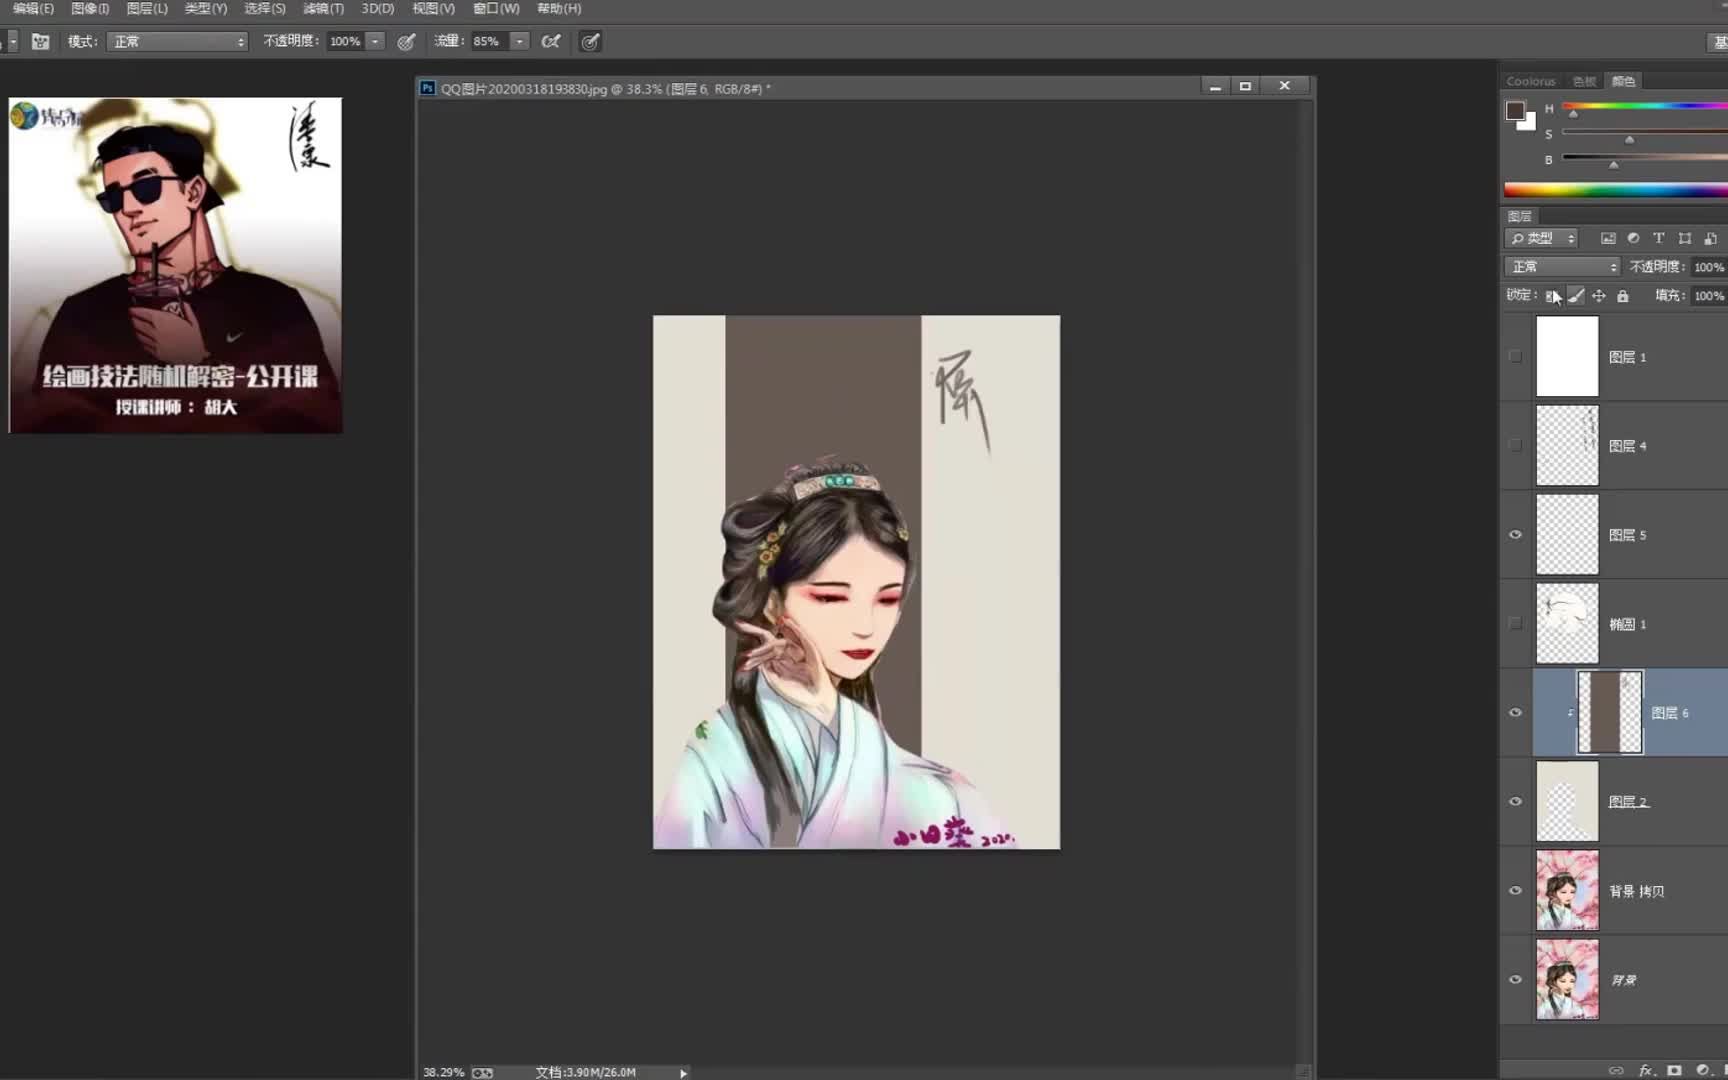The width and height of the screenshot is (1728, 1080).
Task: Open layer style fx menu
Action: click(x=1646, y=1070)
